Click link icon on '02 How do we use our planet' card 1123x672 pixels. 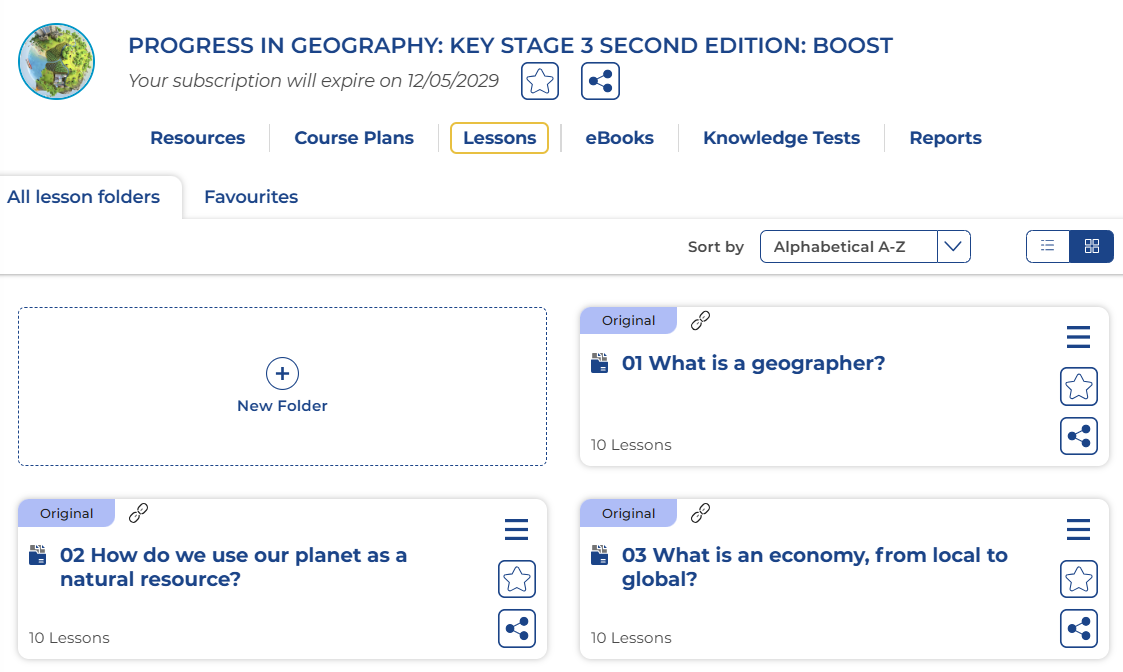[139, 513]
